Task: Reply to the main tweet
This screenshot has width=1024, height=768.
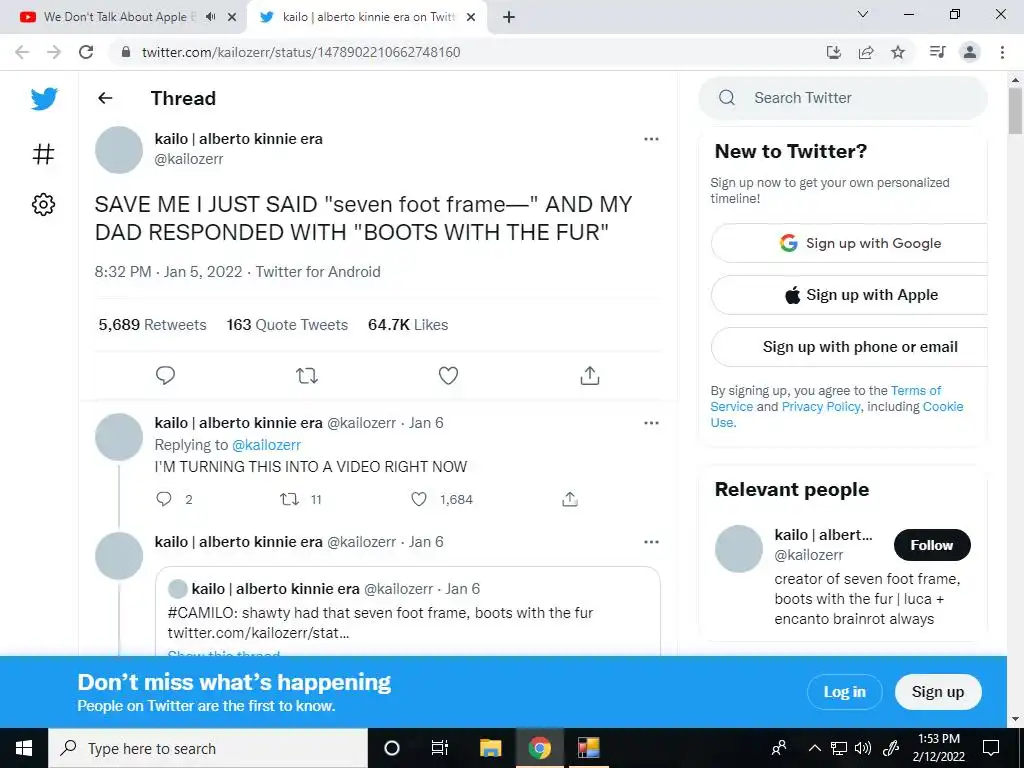Action: [165, 376]
